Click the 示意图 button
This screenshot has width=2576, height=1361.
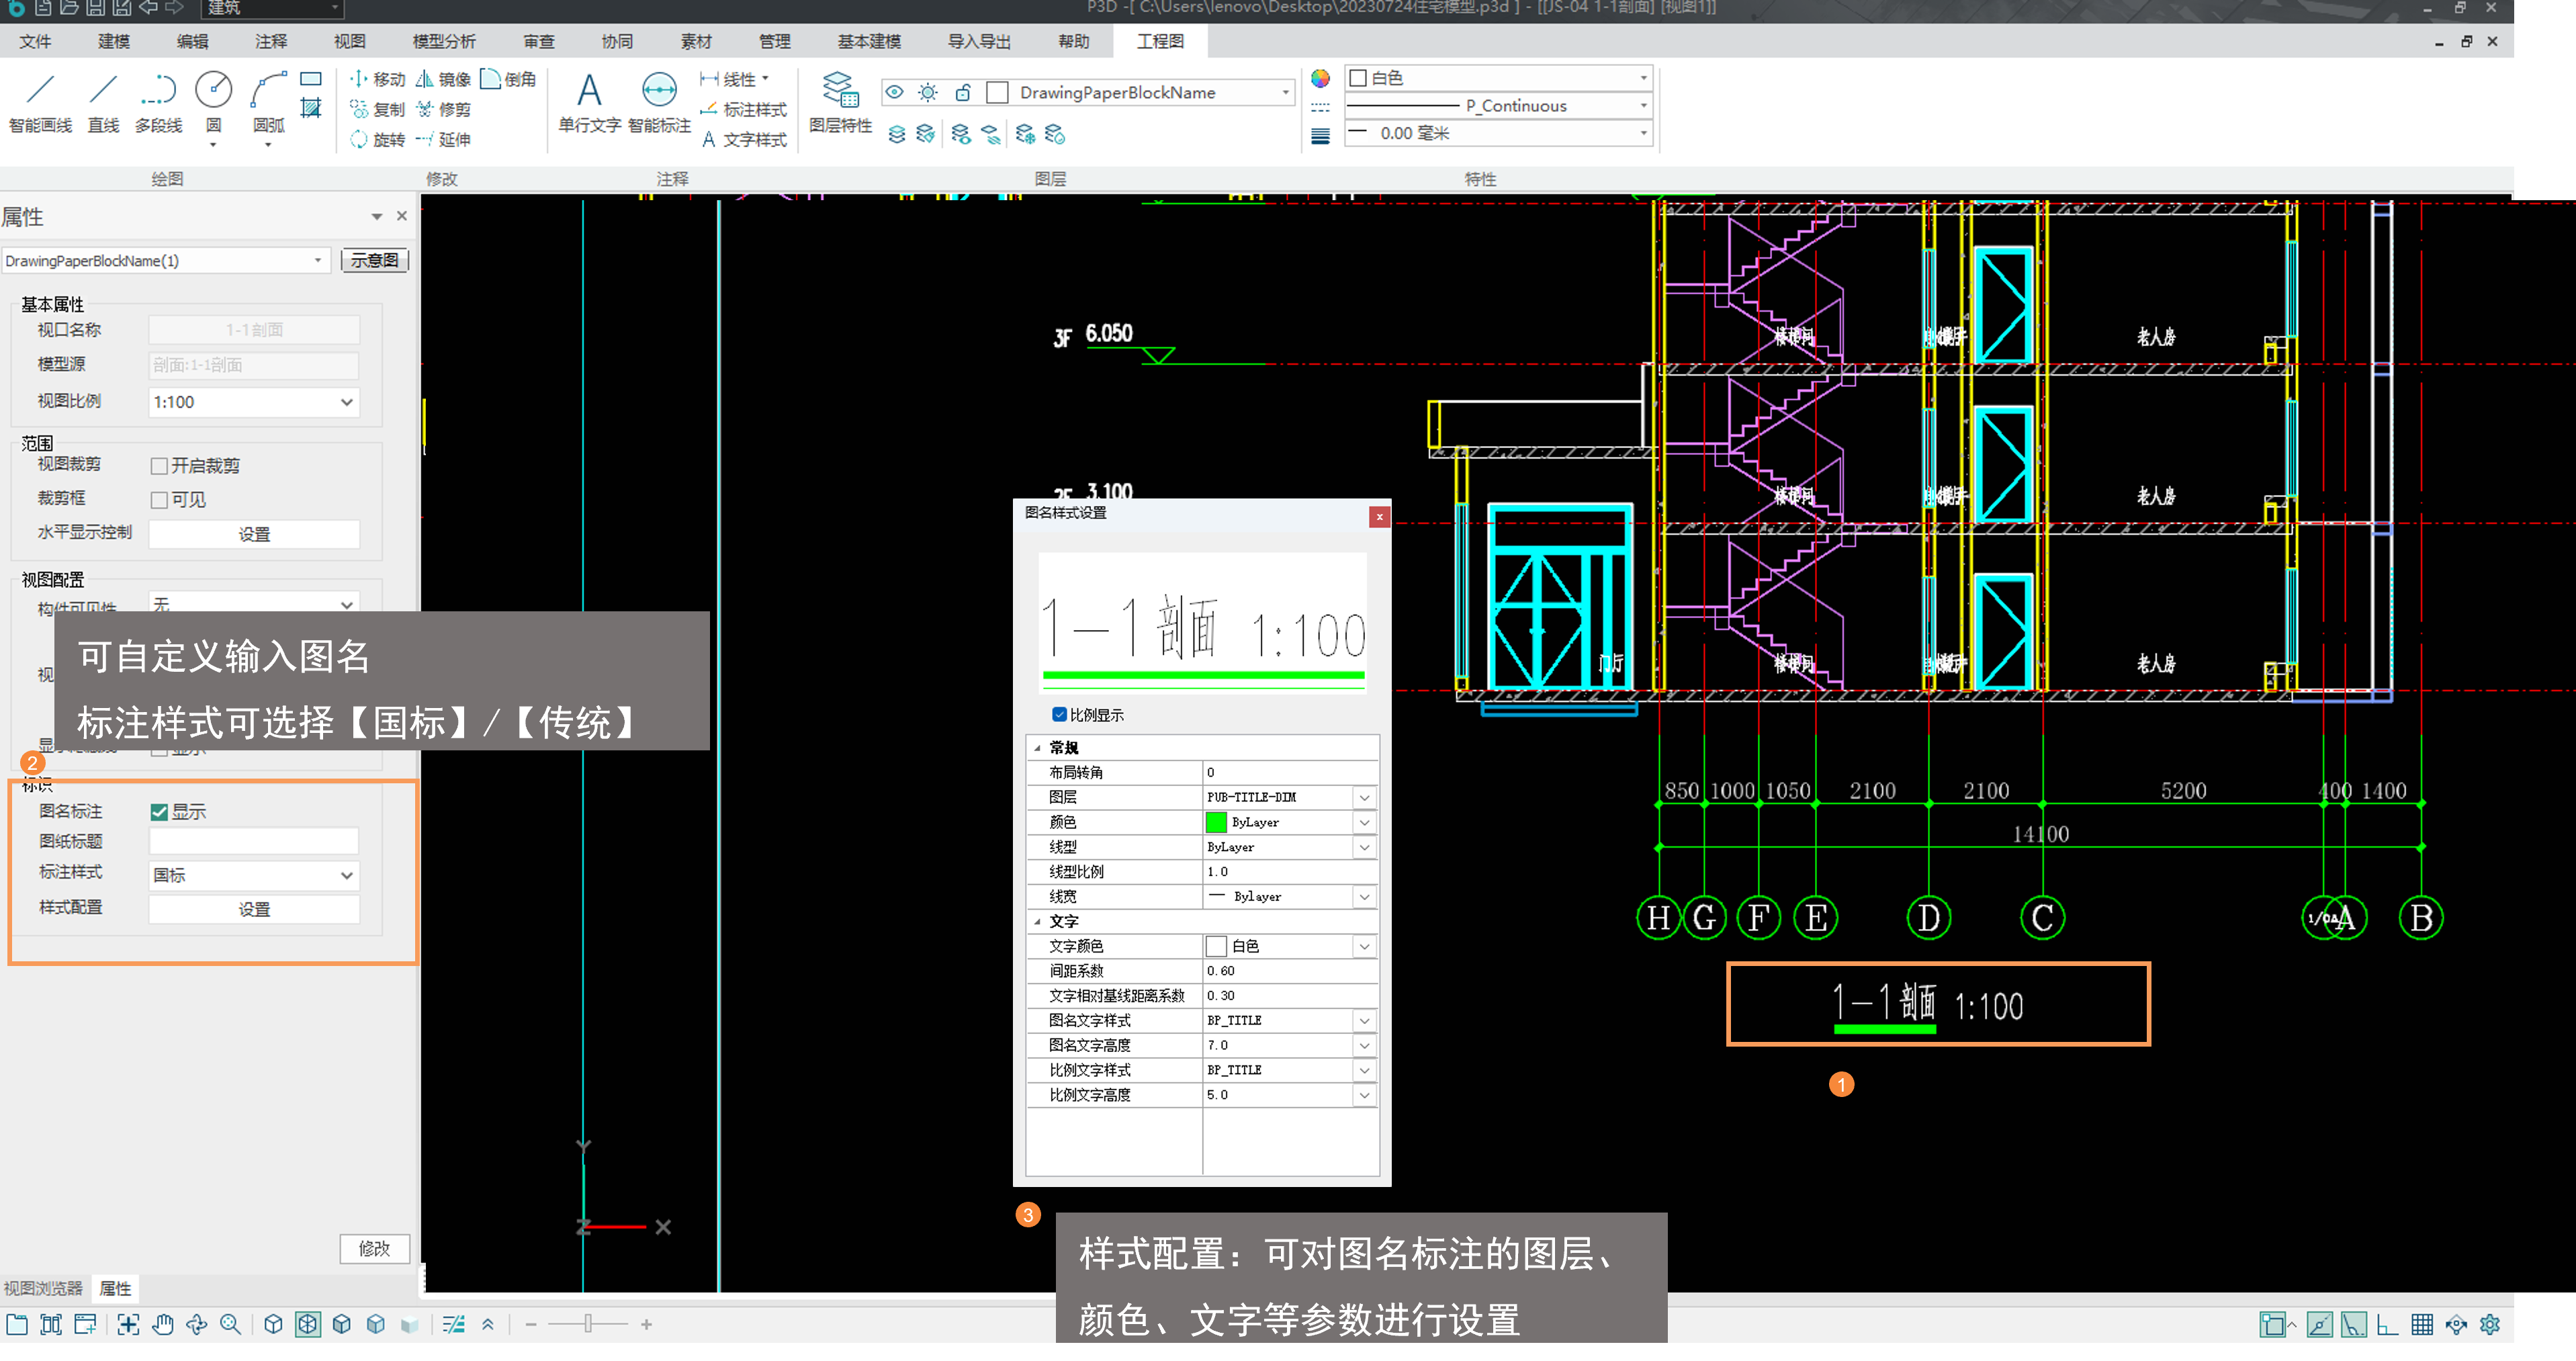375,260
